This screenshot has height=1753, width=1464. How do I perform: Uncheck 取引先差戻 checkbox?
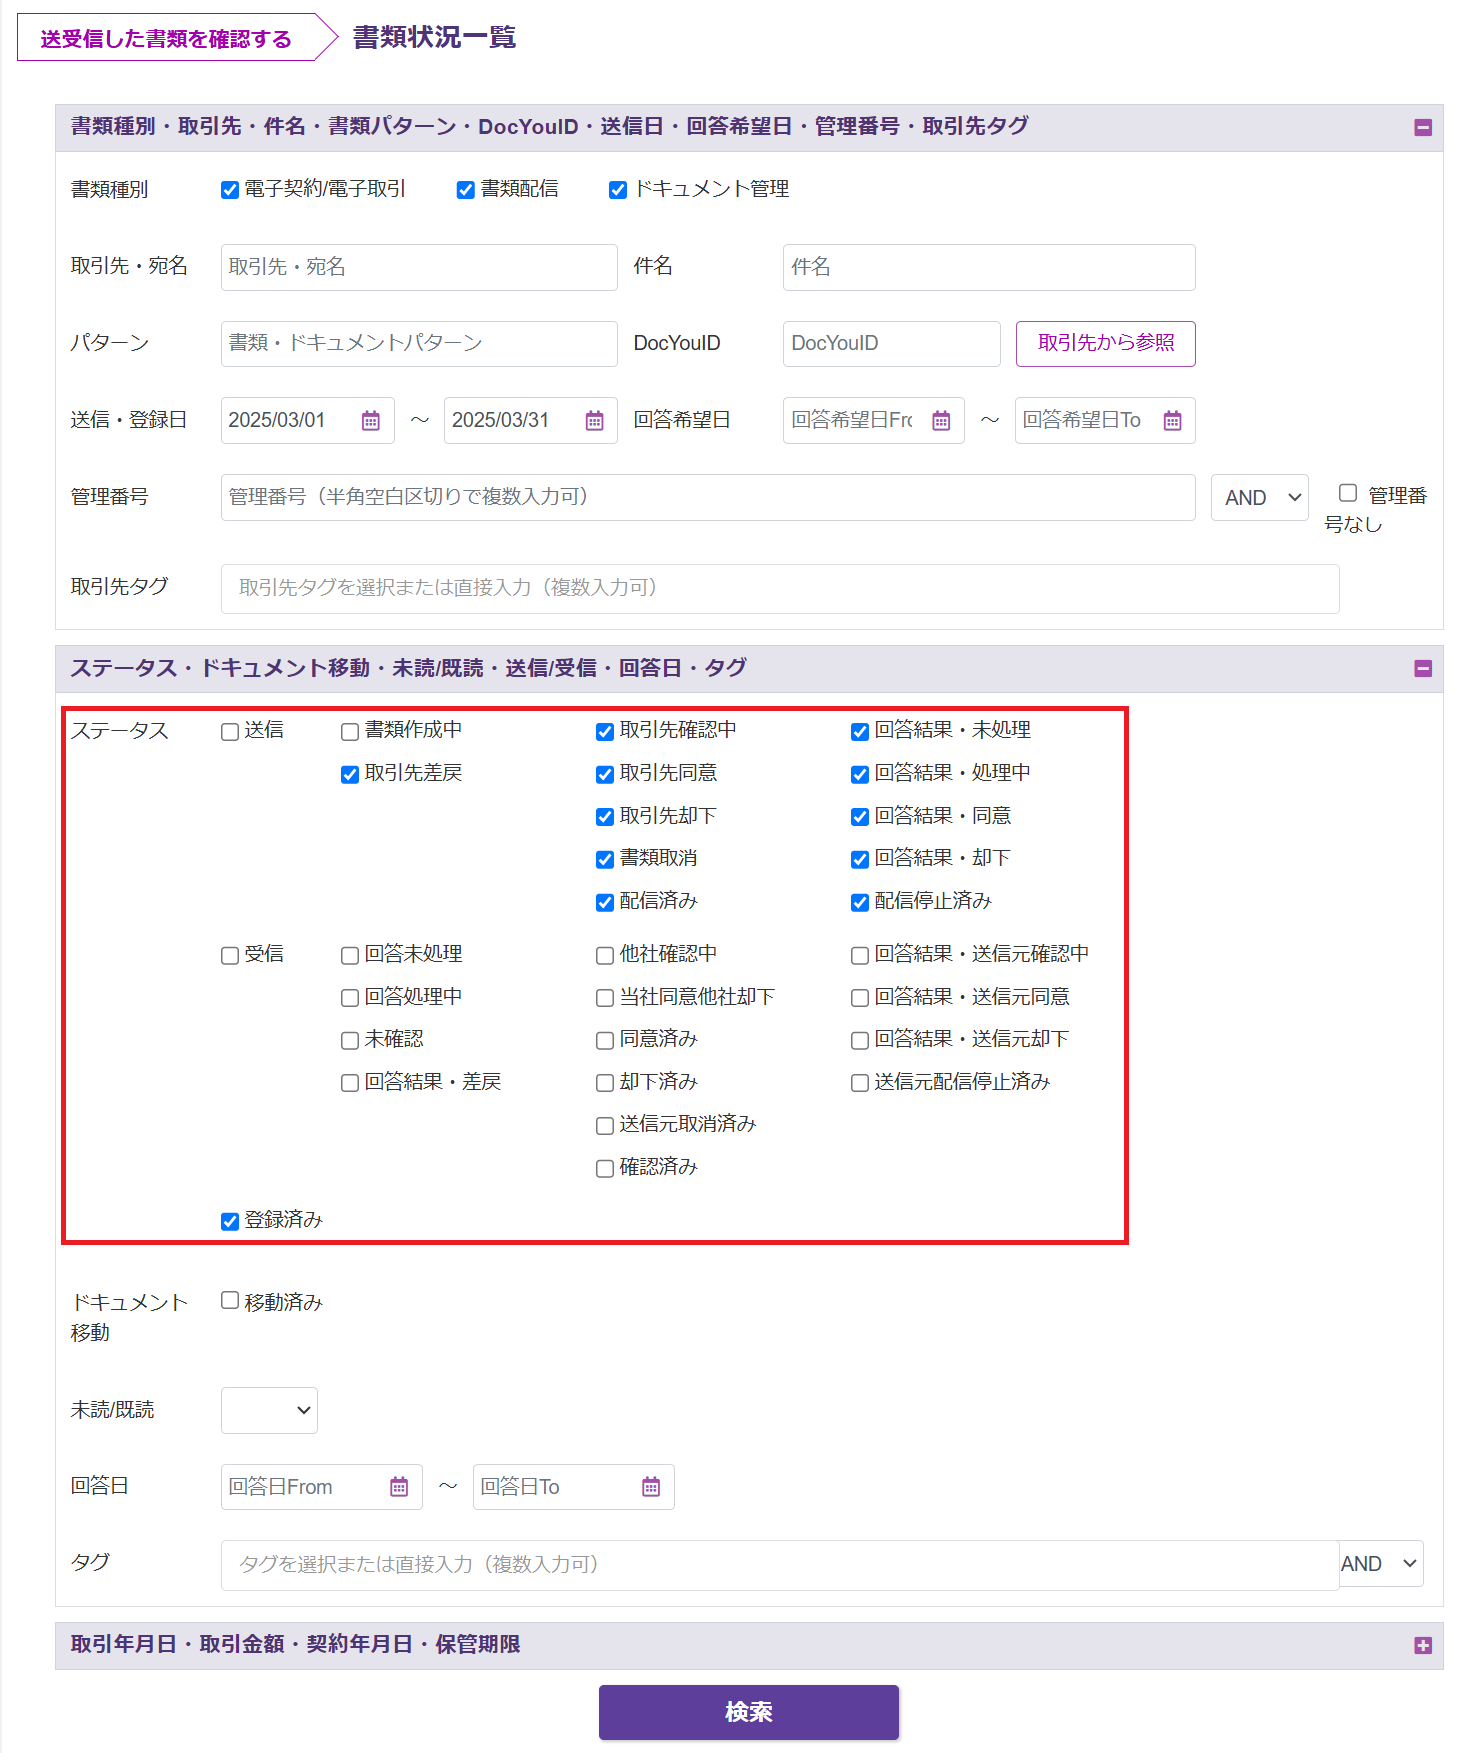click(350, 775)
